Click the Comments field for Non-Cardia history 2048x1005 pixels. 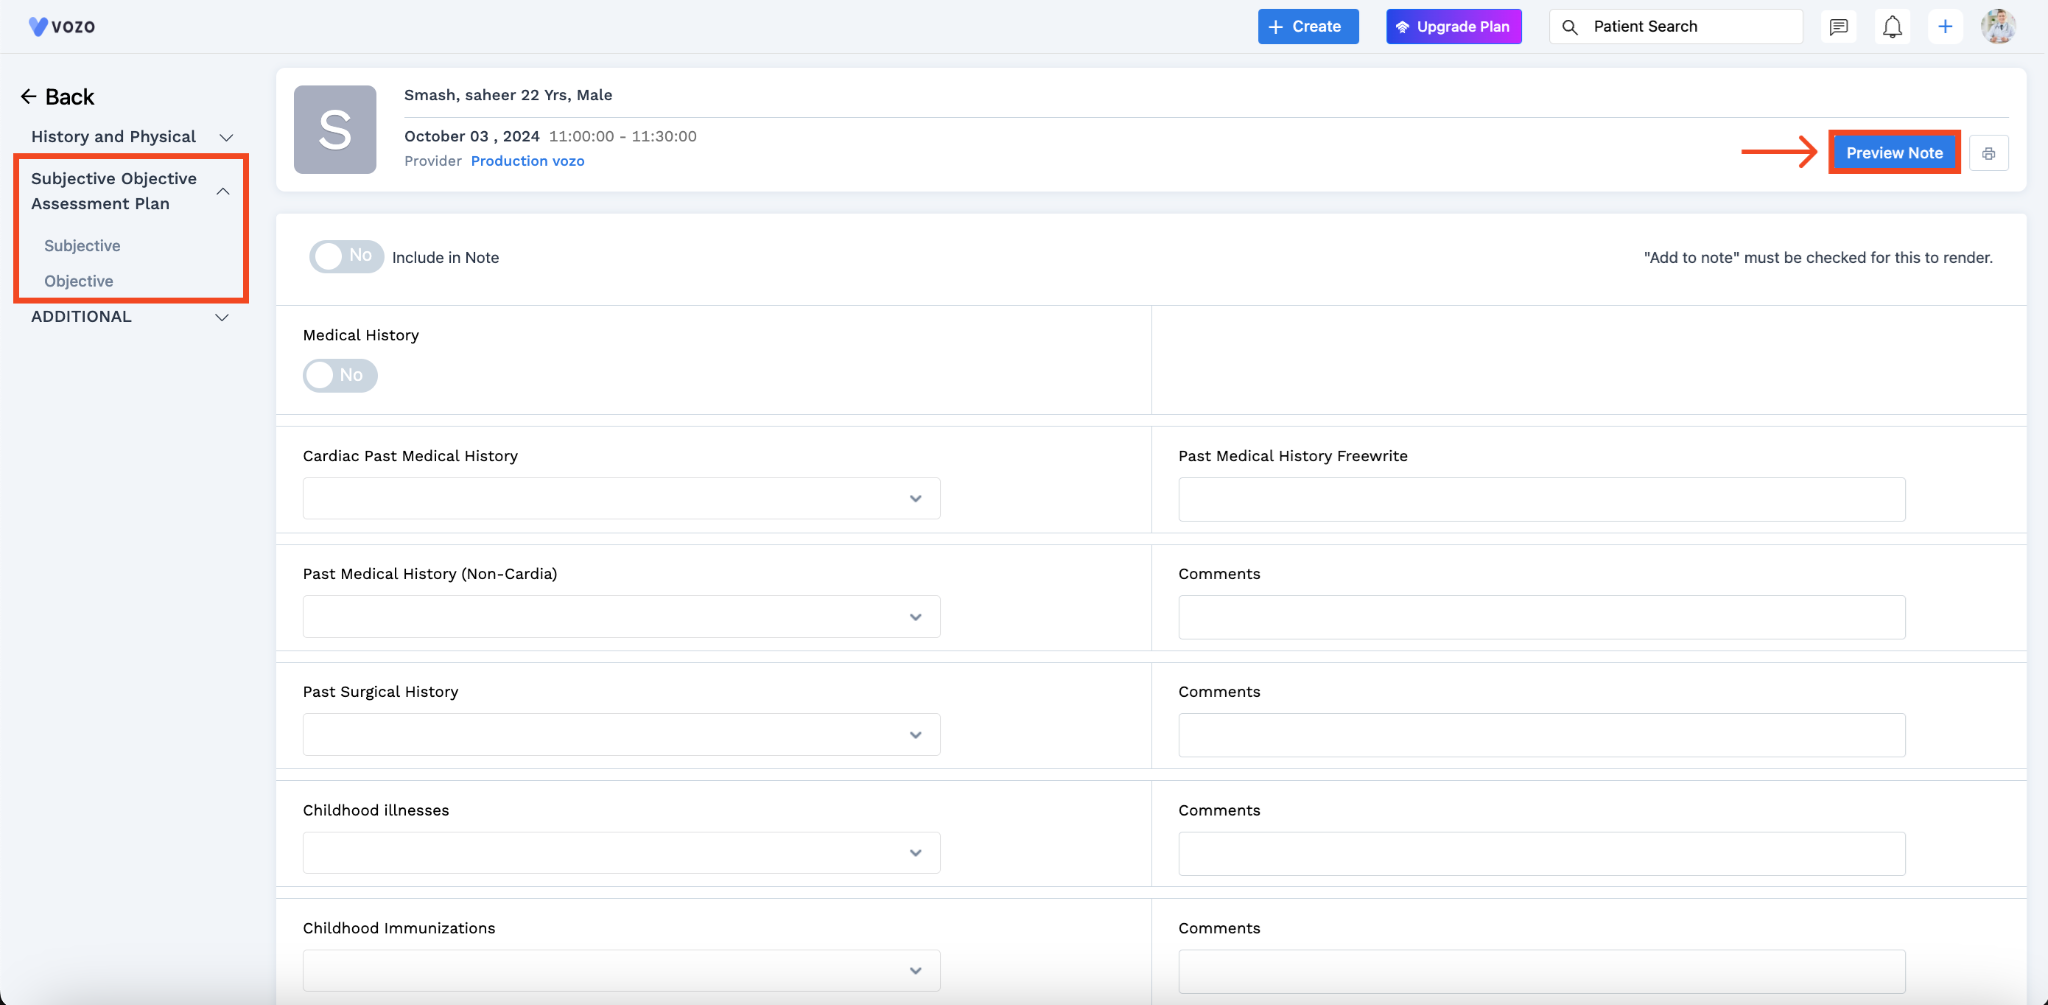(1542, 617)
